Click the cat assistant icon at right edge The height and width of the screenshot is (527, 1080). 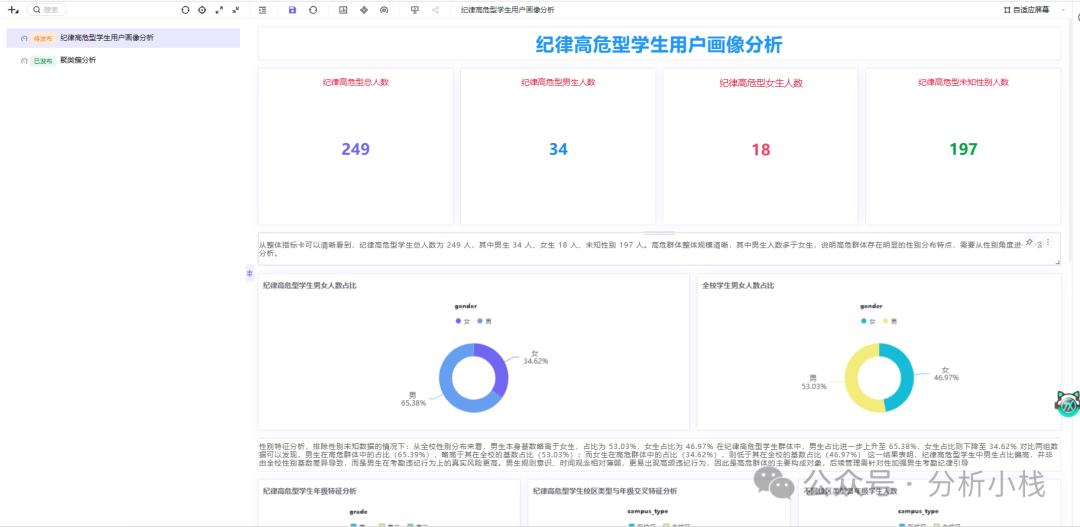point(1068,403)
